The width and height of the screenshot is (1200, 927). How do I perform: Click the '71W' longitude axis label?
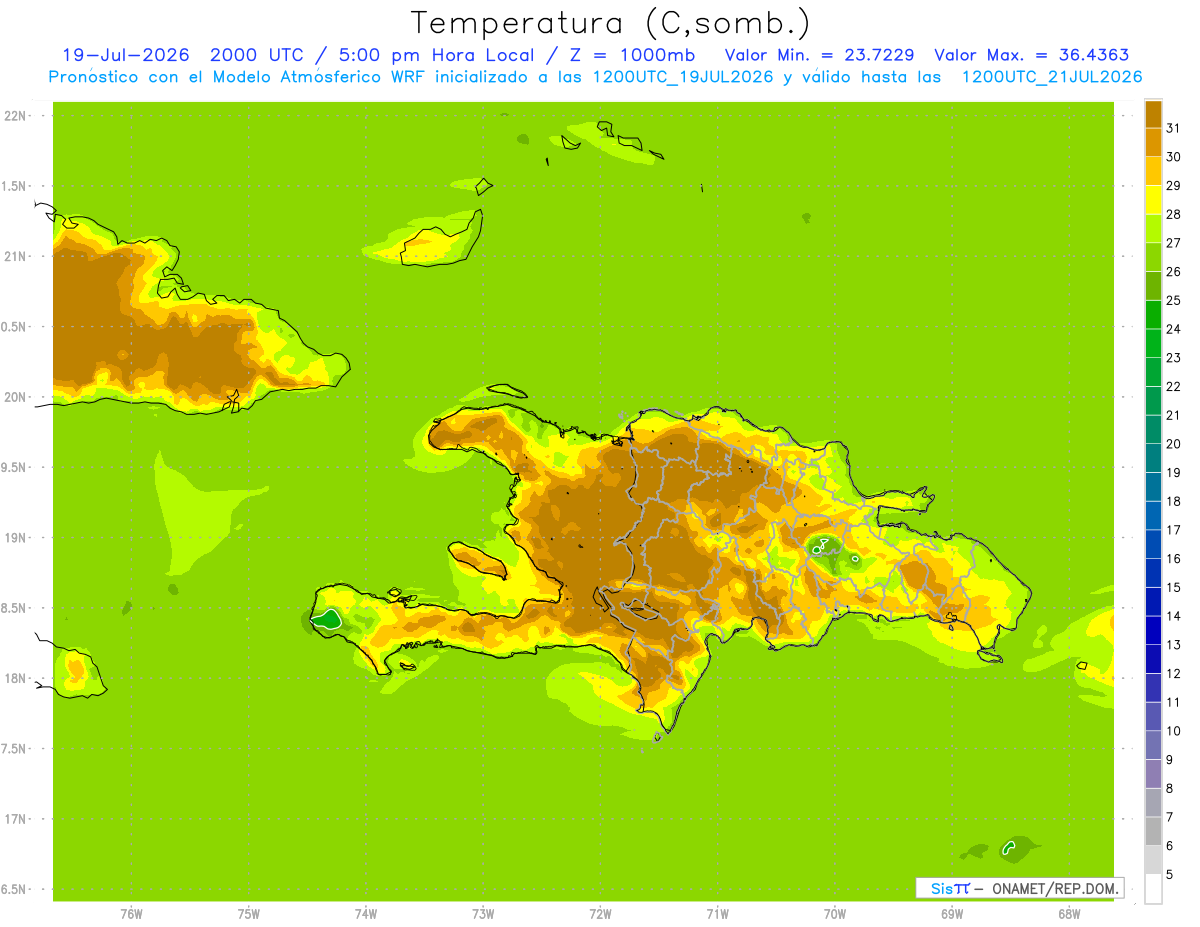(717, 914)
